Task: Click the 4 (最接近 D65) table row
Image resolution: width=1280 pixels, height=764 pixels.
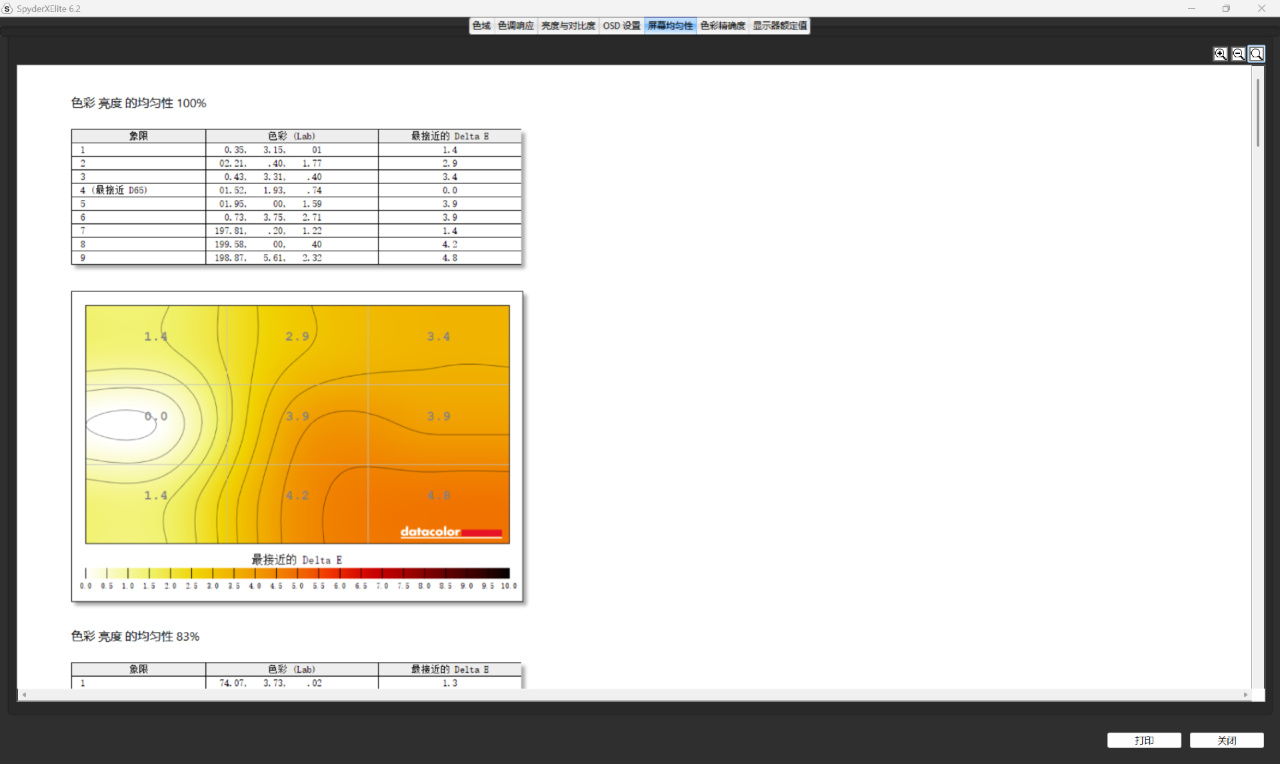Action: [x=296, y=190]
